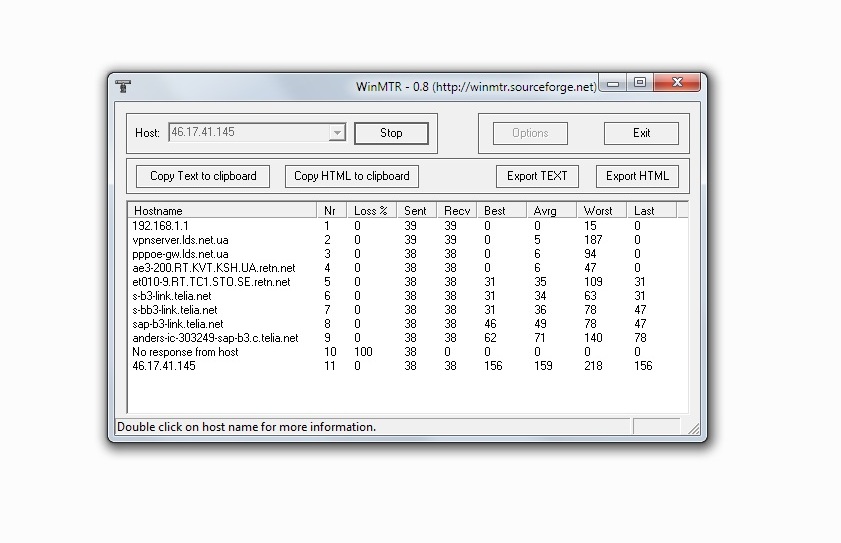
Task: Open the Options dialog
Action: coord(530,133)
